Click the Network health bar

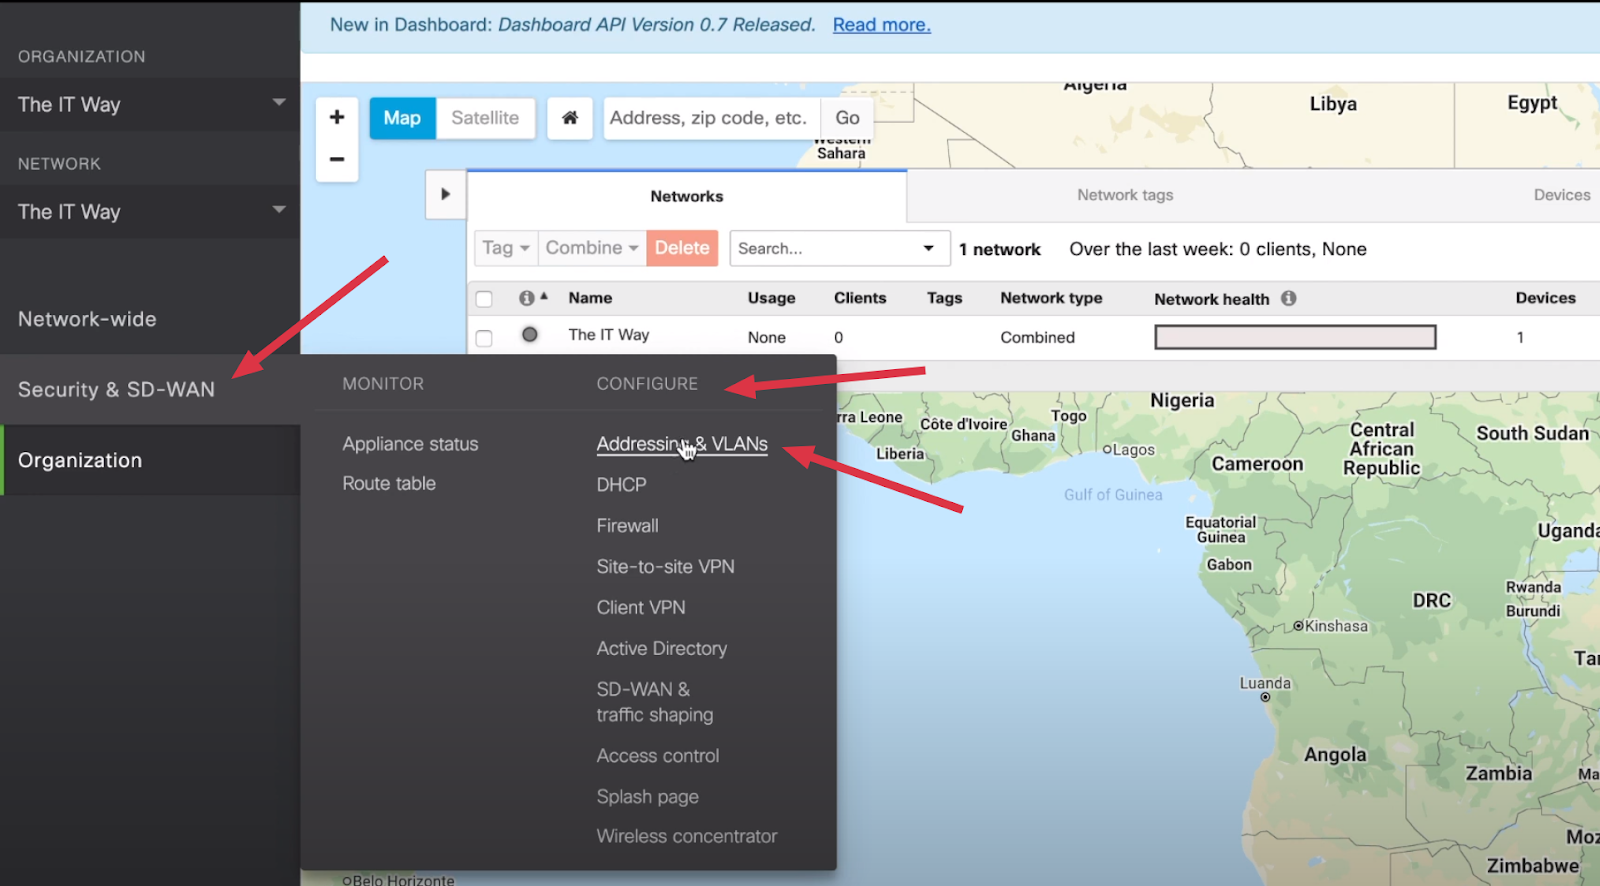(1295, 337)
